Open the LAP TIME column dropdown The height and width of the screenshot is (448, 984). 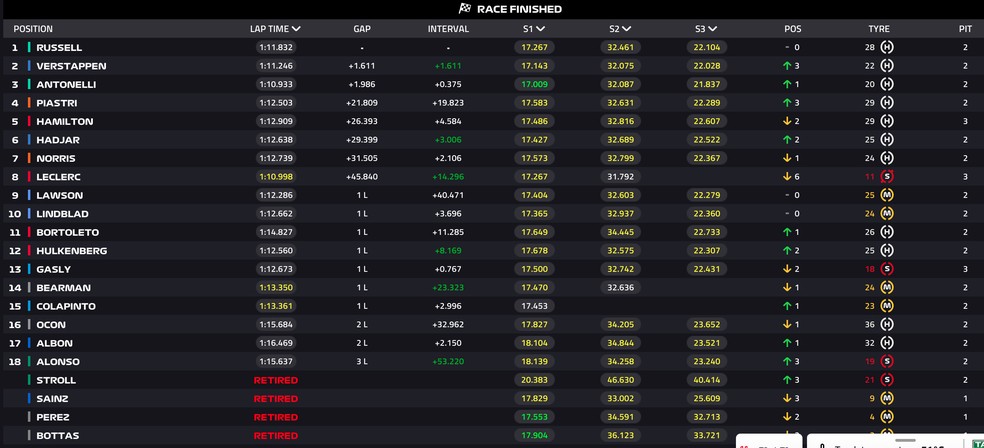coord(296,29)
